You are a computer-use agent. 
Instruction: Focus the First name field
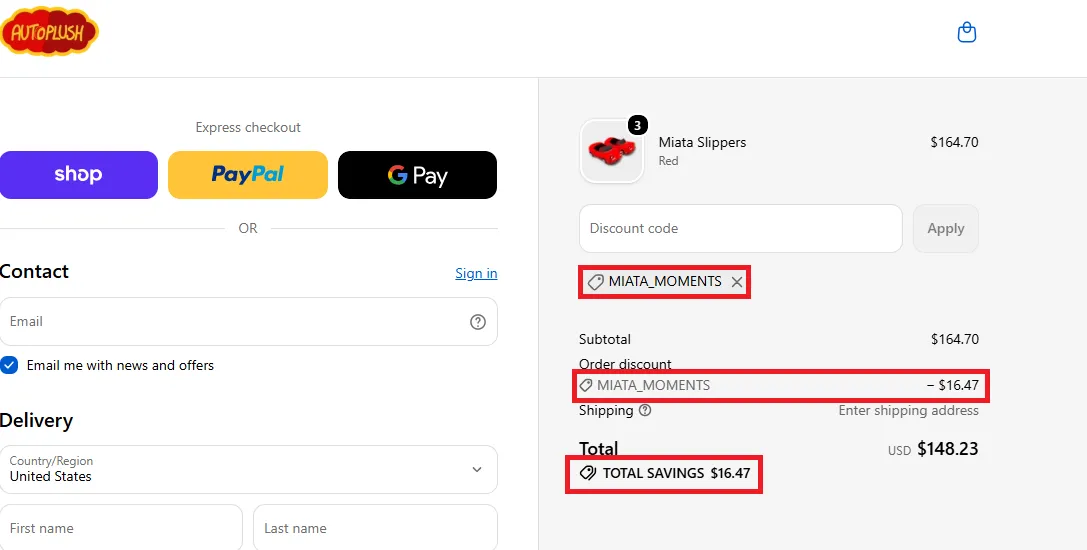tap(121, 527)
